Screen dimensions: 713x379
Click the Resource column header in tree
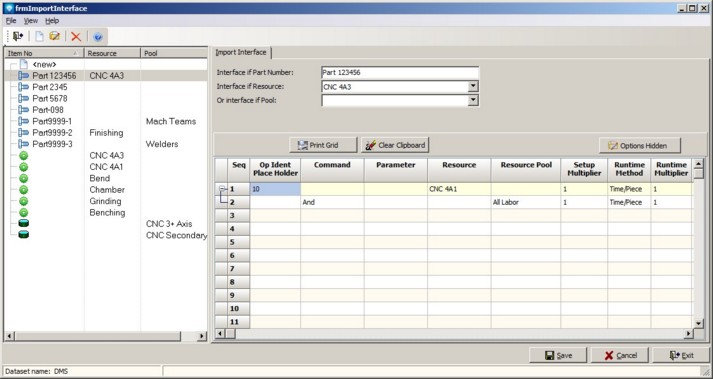click(x=112, y=53)
